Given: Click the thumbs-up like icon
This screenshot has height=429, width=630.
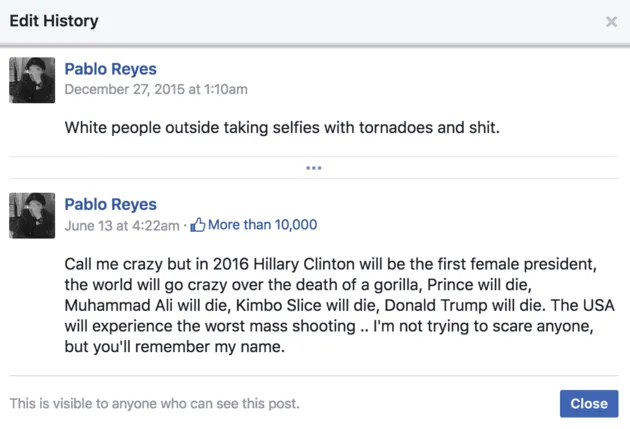Looking at the screenshot, I should [x=198, y=225].
